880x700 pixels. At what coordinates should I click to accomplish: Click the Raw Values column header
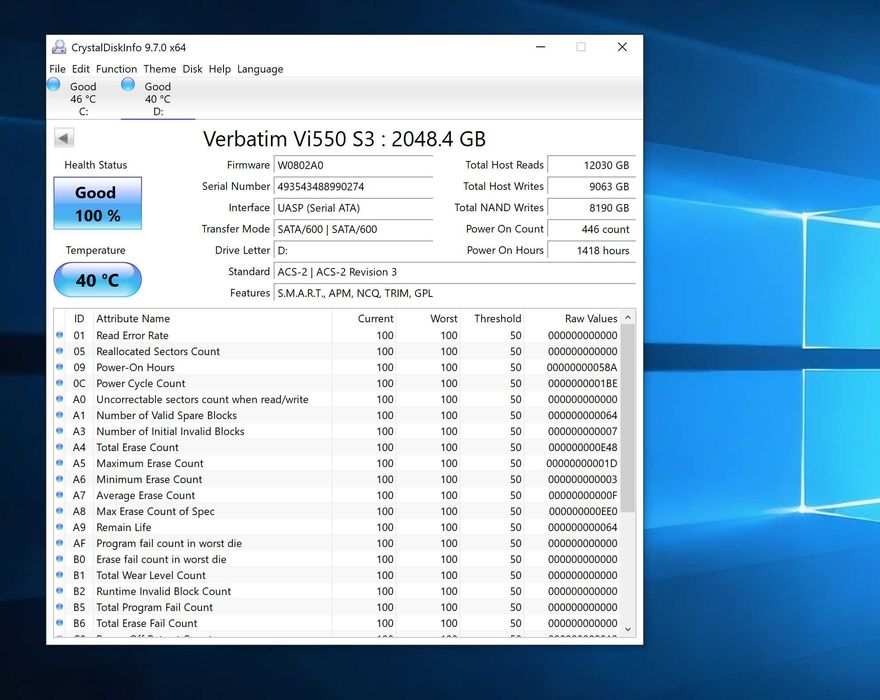point(572,318)
